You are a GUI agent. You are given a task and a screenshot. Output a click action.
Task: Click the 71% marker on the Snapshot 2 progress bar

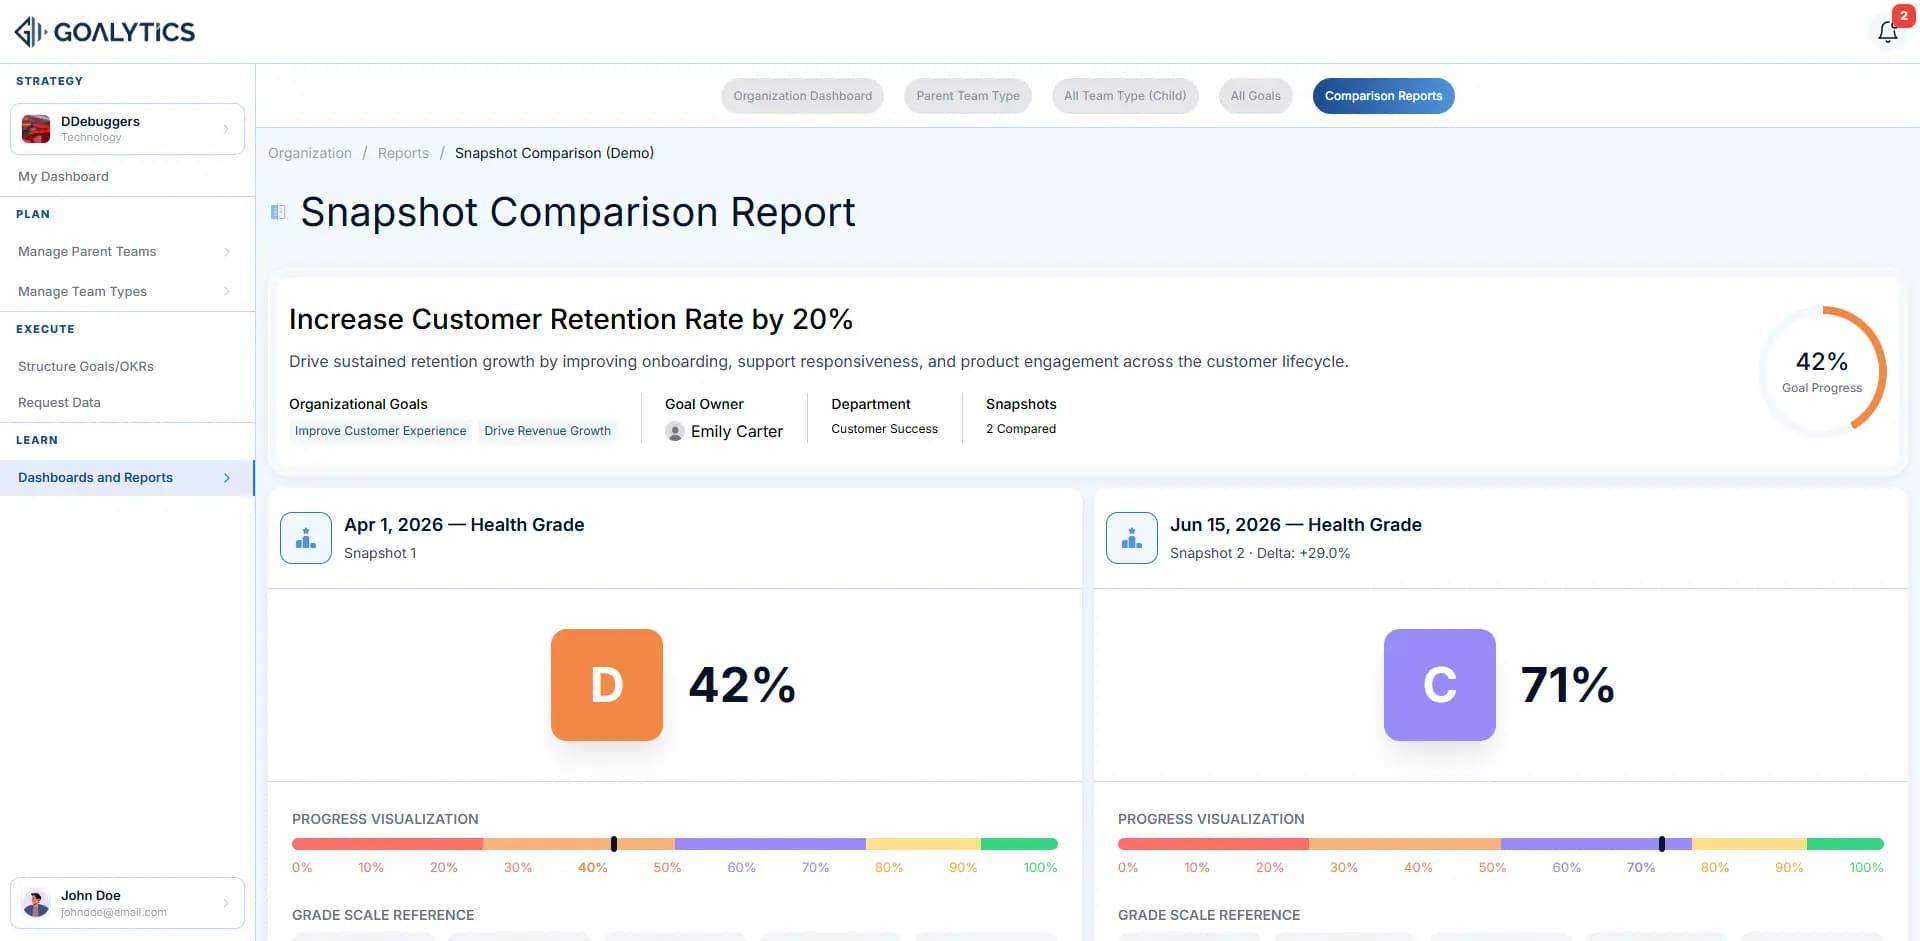coord(1662,844)
